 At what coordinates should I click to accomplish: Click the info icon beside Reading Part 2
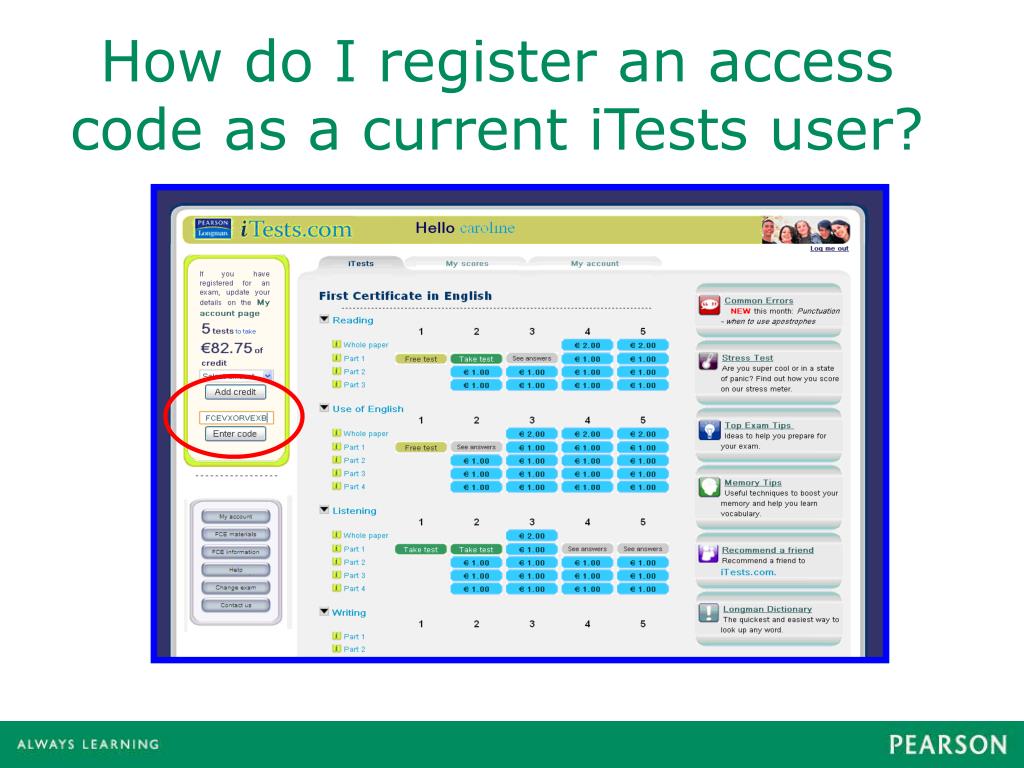pyautogui.click(x=336, y=371)
